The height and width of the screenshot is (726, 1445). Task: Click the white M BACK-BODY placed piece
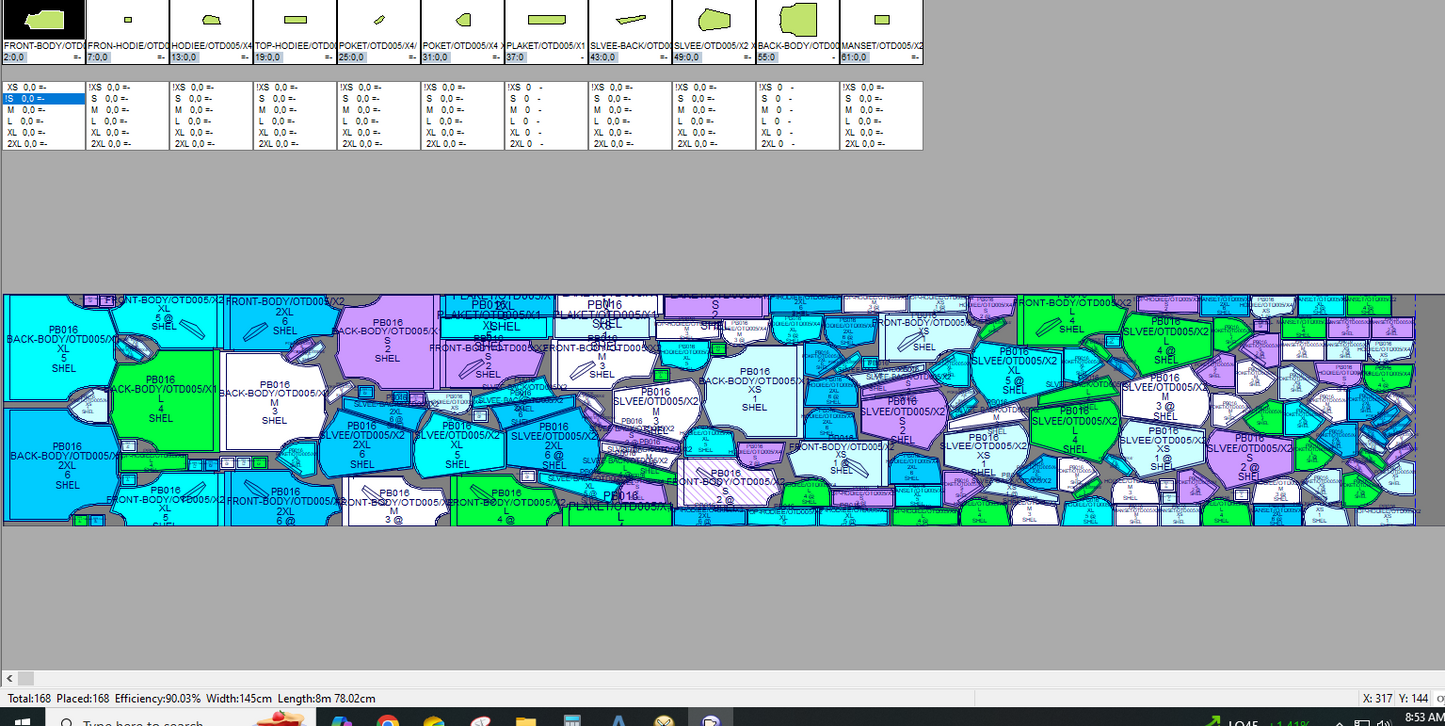274,402
